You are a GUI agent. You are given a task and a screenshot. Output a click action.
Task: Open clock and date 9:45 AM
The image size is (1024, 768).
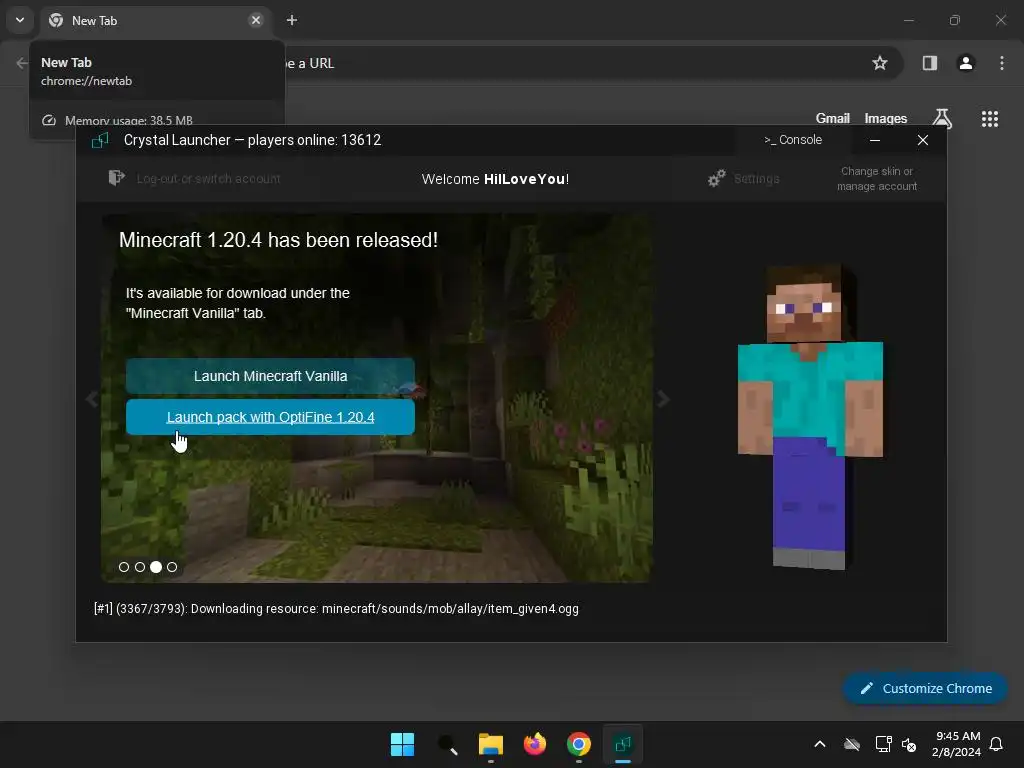957,744
